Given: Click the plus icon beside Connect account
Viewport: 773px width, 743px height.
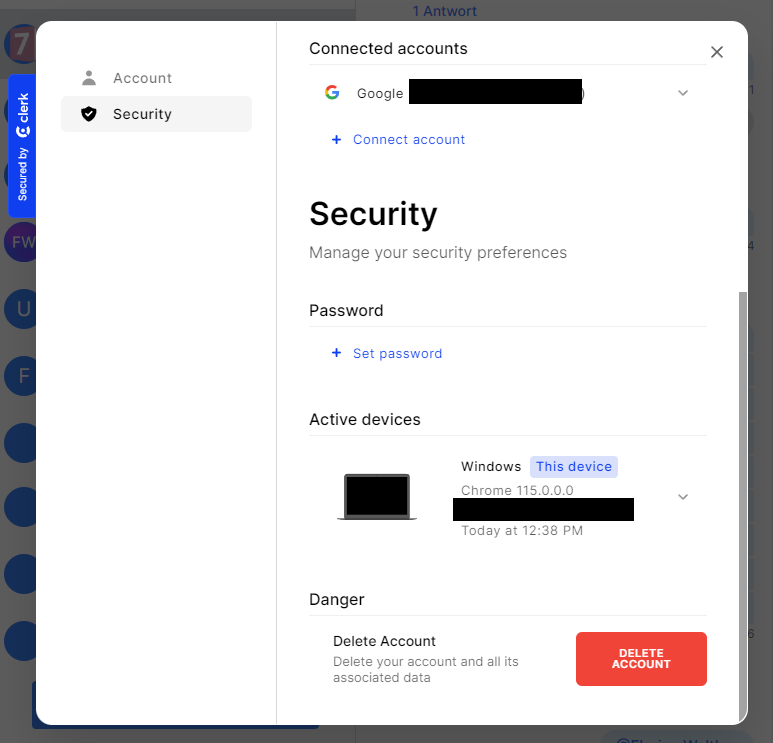Looking at the screenshot, I should [x=337, y=140].
